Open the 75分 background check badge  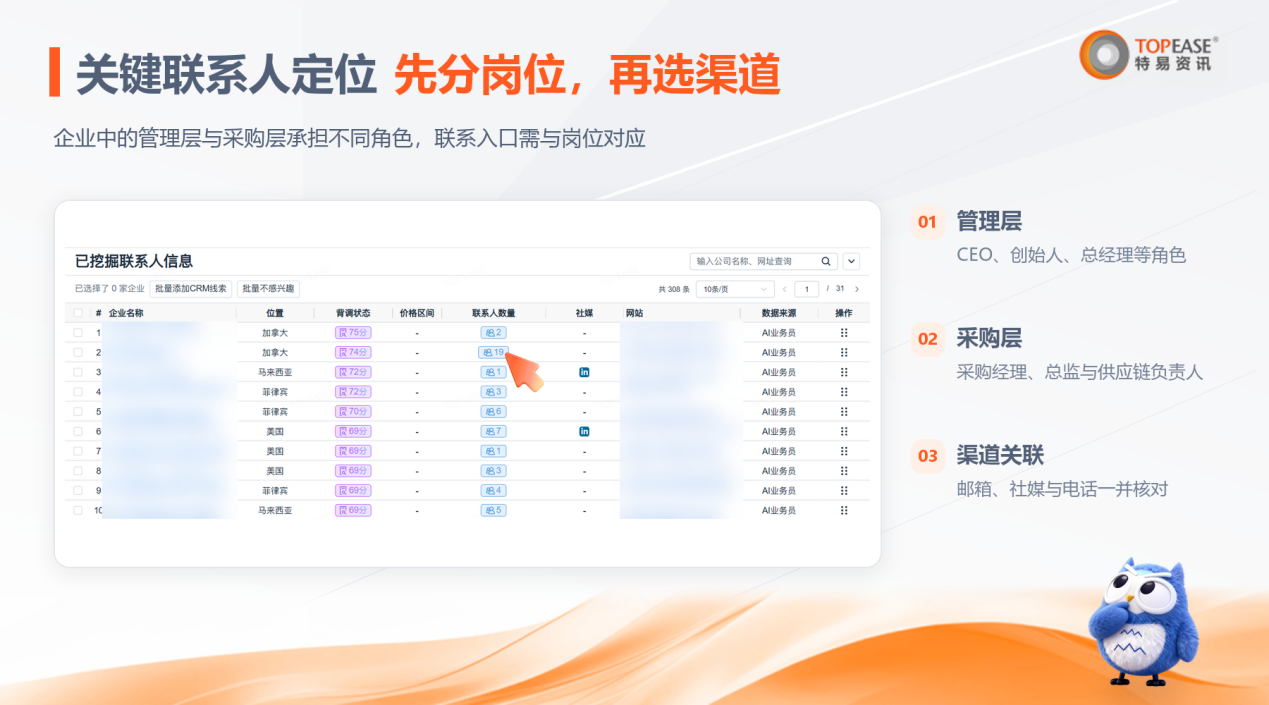353,332
